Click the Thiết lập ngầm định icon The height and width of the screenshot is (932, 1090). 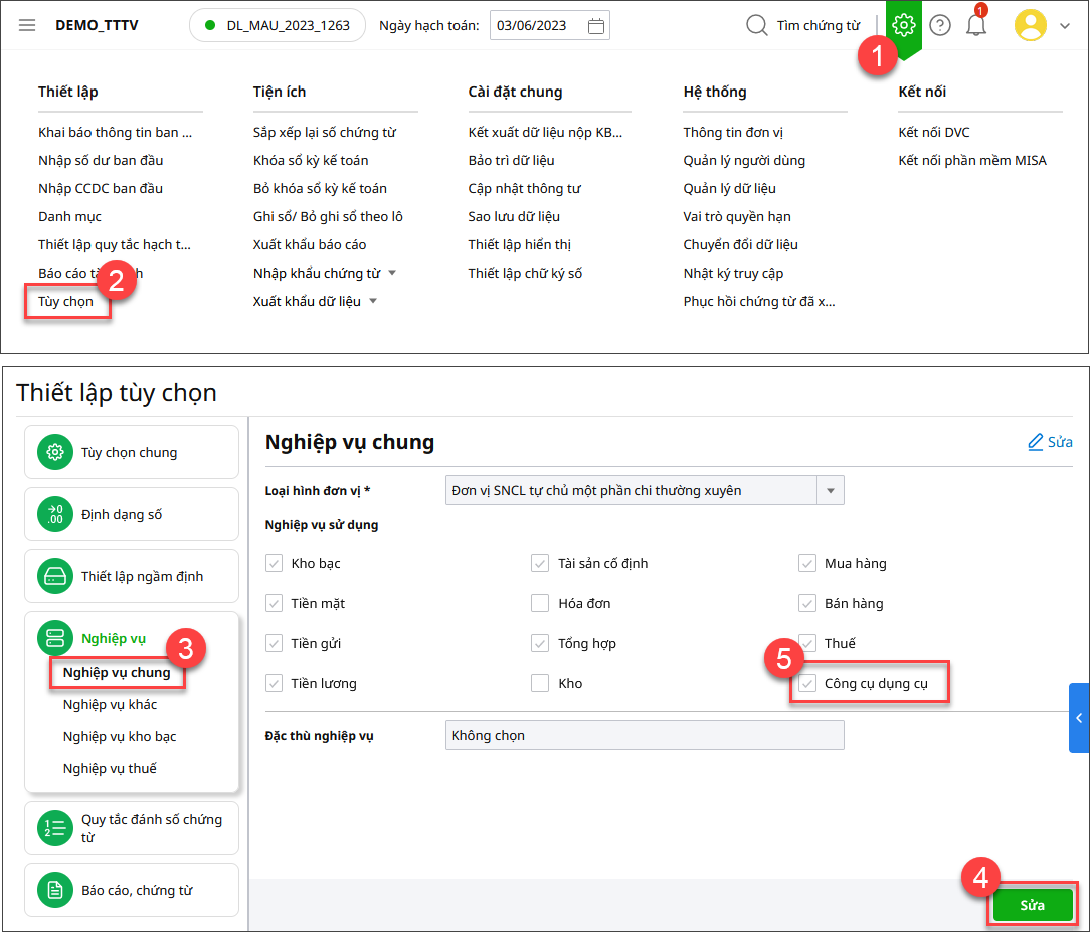55,576
